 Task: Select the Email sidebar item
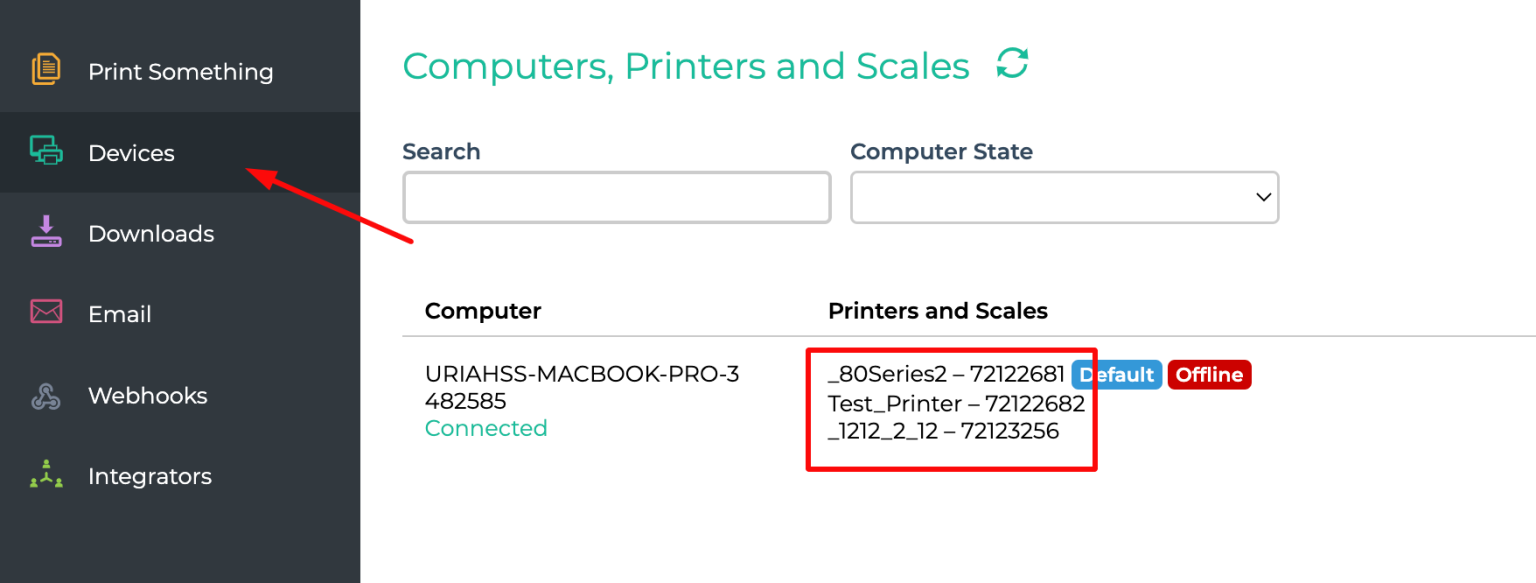click(120, 315)
